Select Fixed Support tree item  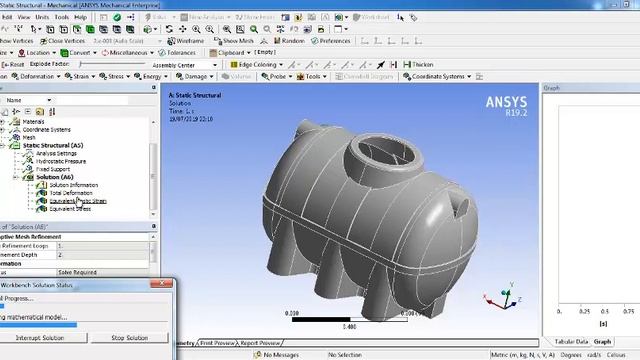pyautogui.click(x=53, y=169)
